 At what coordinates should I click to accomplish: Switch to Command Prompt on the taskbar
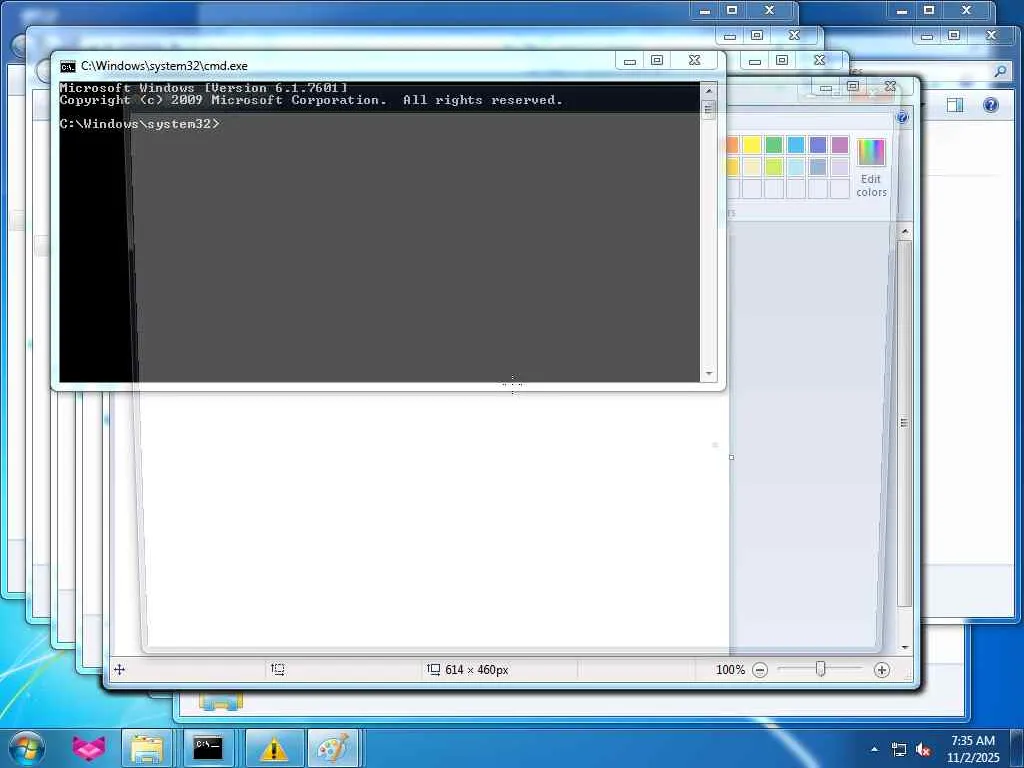click(208, 748)
